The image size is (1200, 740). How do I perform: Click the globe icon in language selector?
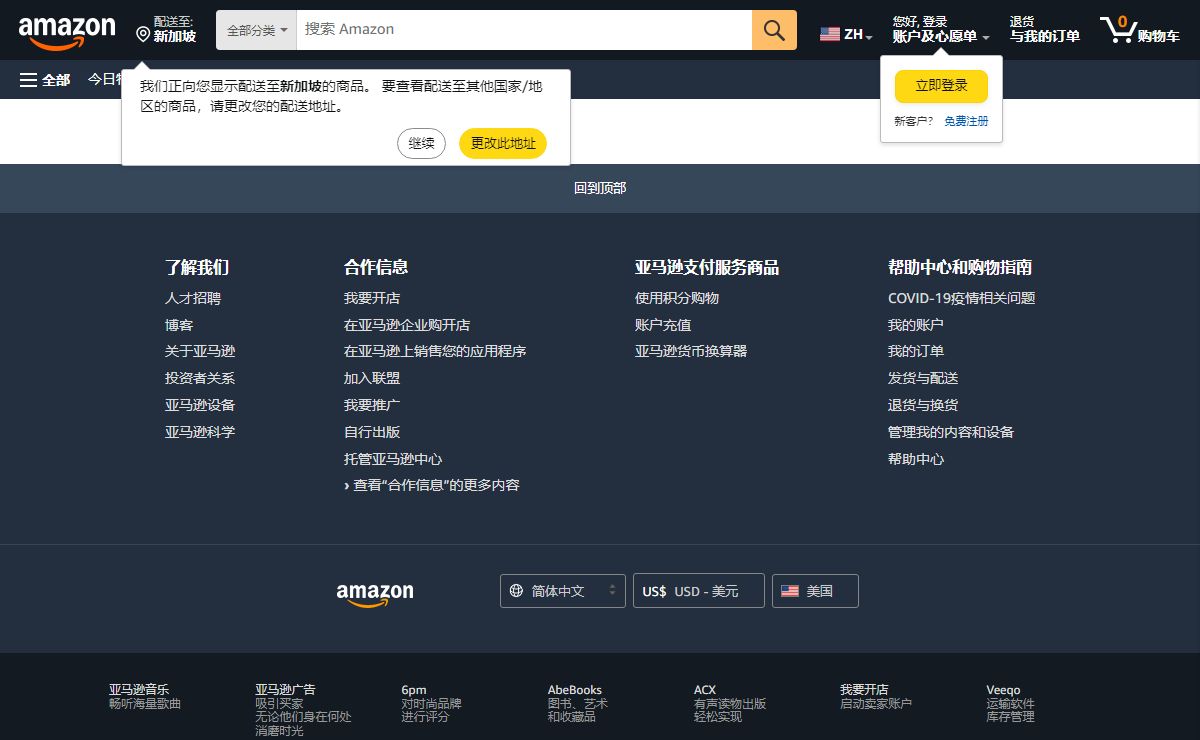click(516, 591)
